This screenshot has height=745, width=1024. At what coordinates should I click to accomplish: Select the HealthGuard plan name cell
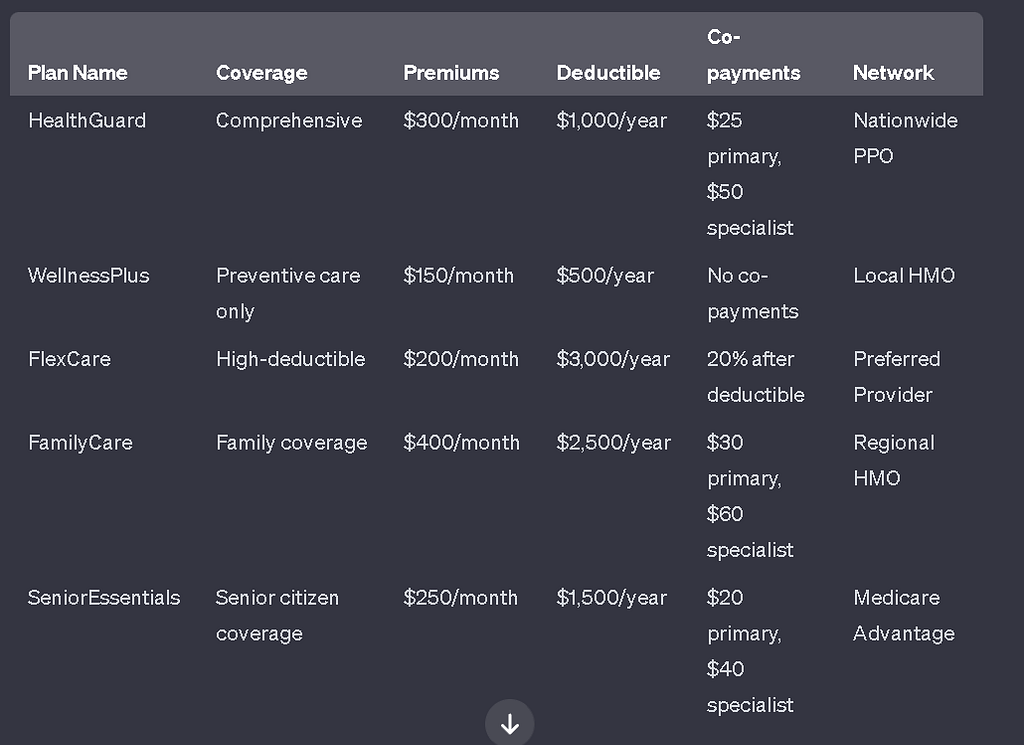click(87, 121)
